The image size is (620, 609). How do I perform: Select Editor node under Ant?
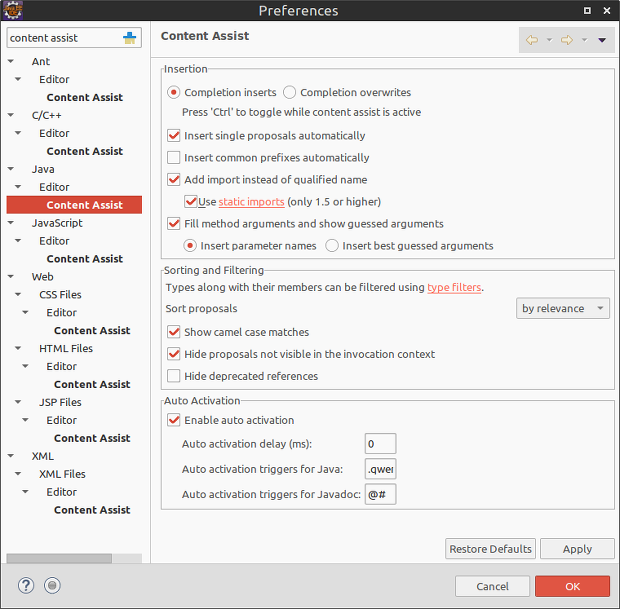[54, 79]
